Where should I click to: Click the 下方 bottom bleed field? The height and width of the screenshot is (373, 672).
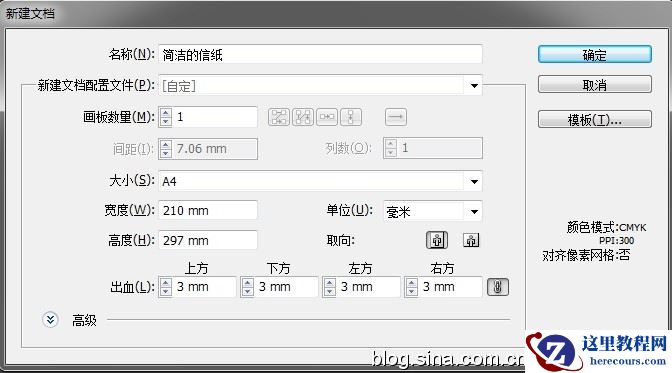tap(286, 287)
